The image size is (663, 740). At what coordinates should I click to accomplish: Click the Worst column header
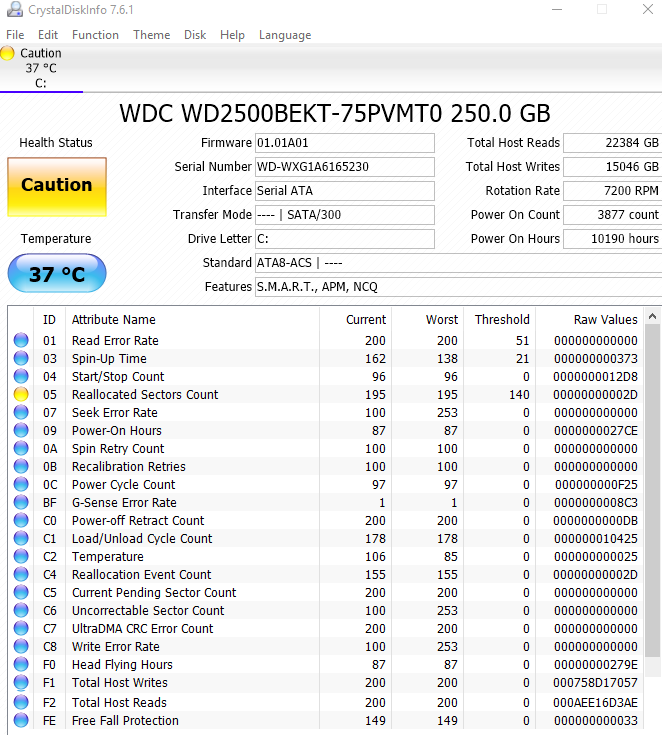(x=428, y=320)
